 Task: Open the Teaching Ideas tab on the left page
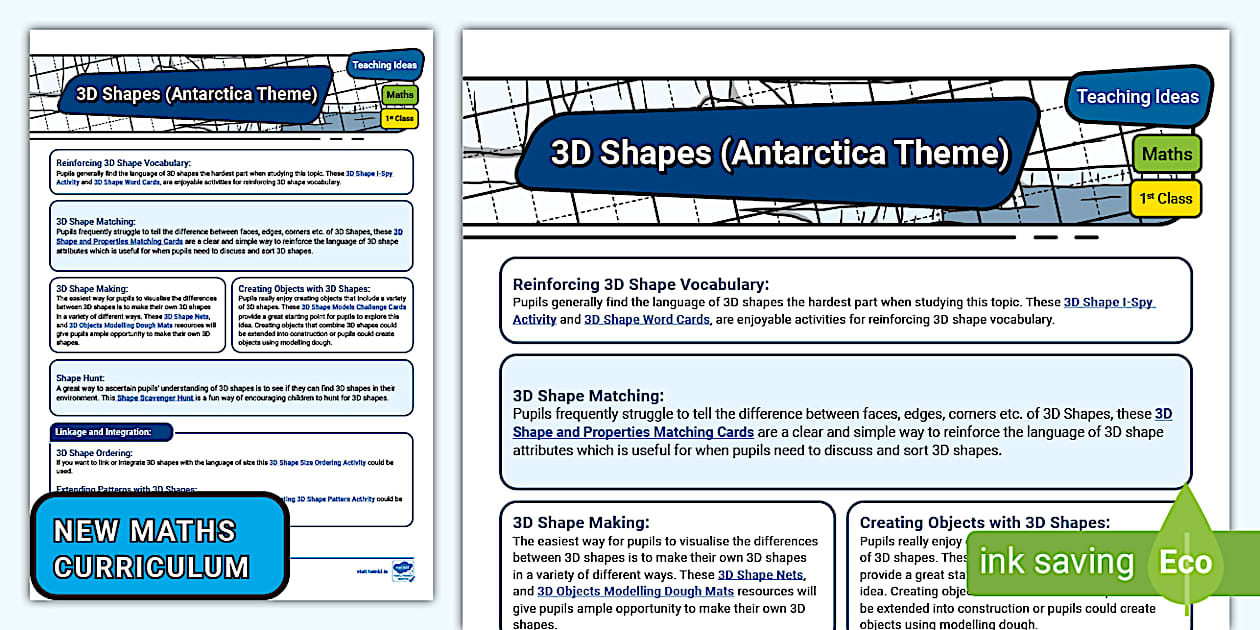386,64
